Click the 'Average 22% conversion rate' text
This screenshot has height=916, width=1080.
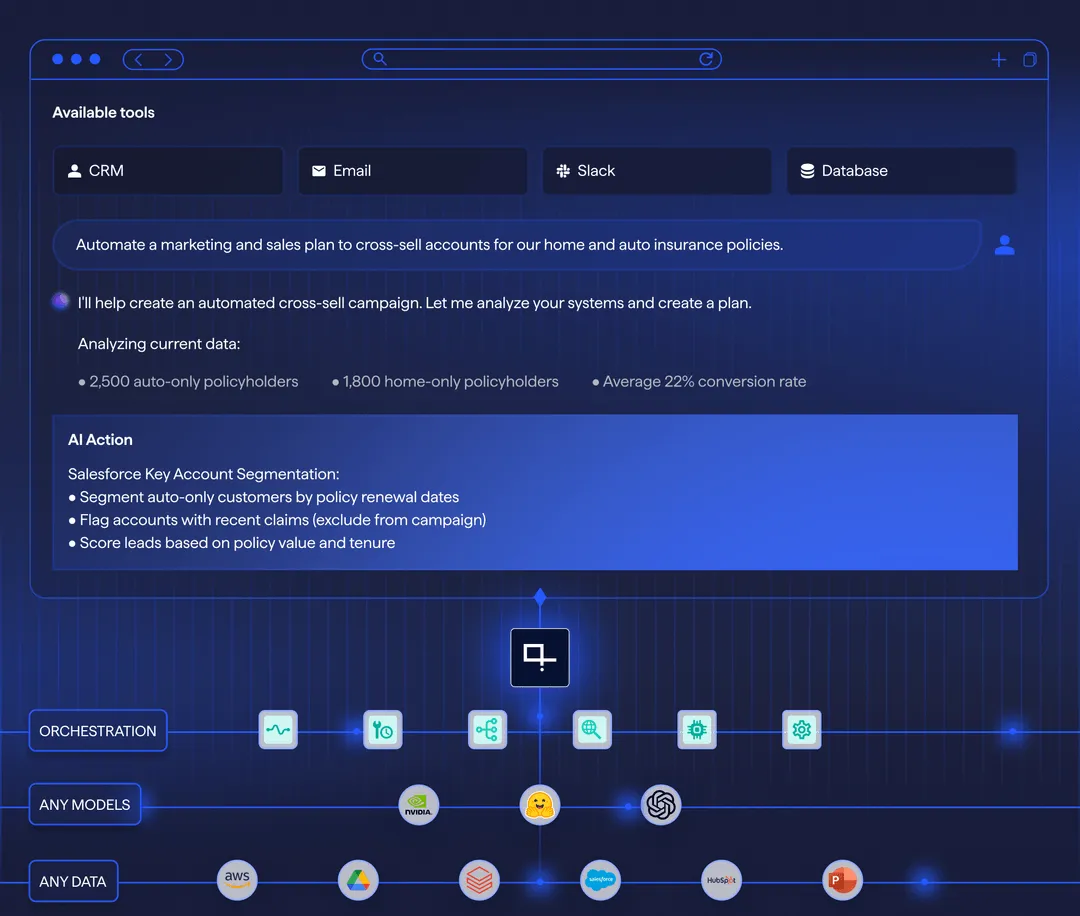point(704,382)
